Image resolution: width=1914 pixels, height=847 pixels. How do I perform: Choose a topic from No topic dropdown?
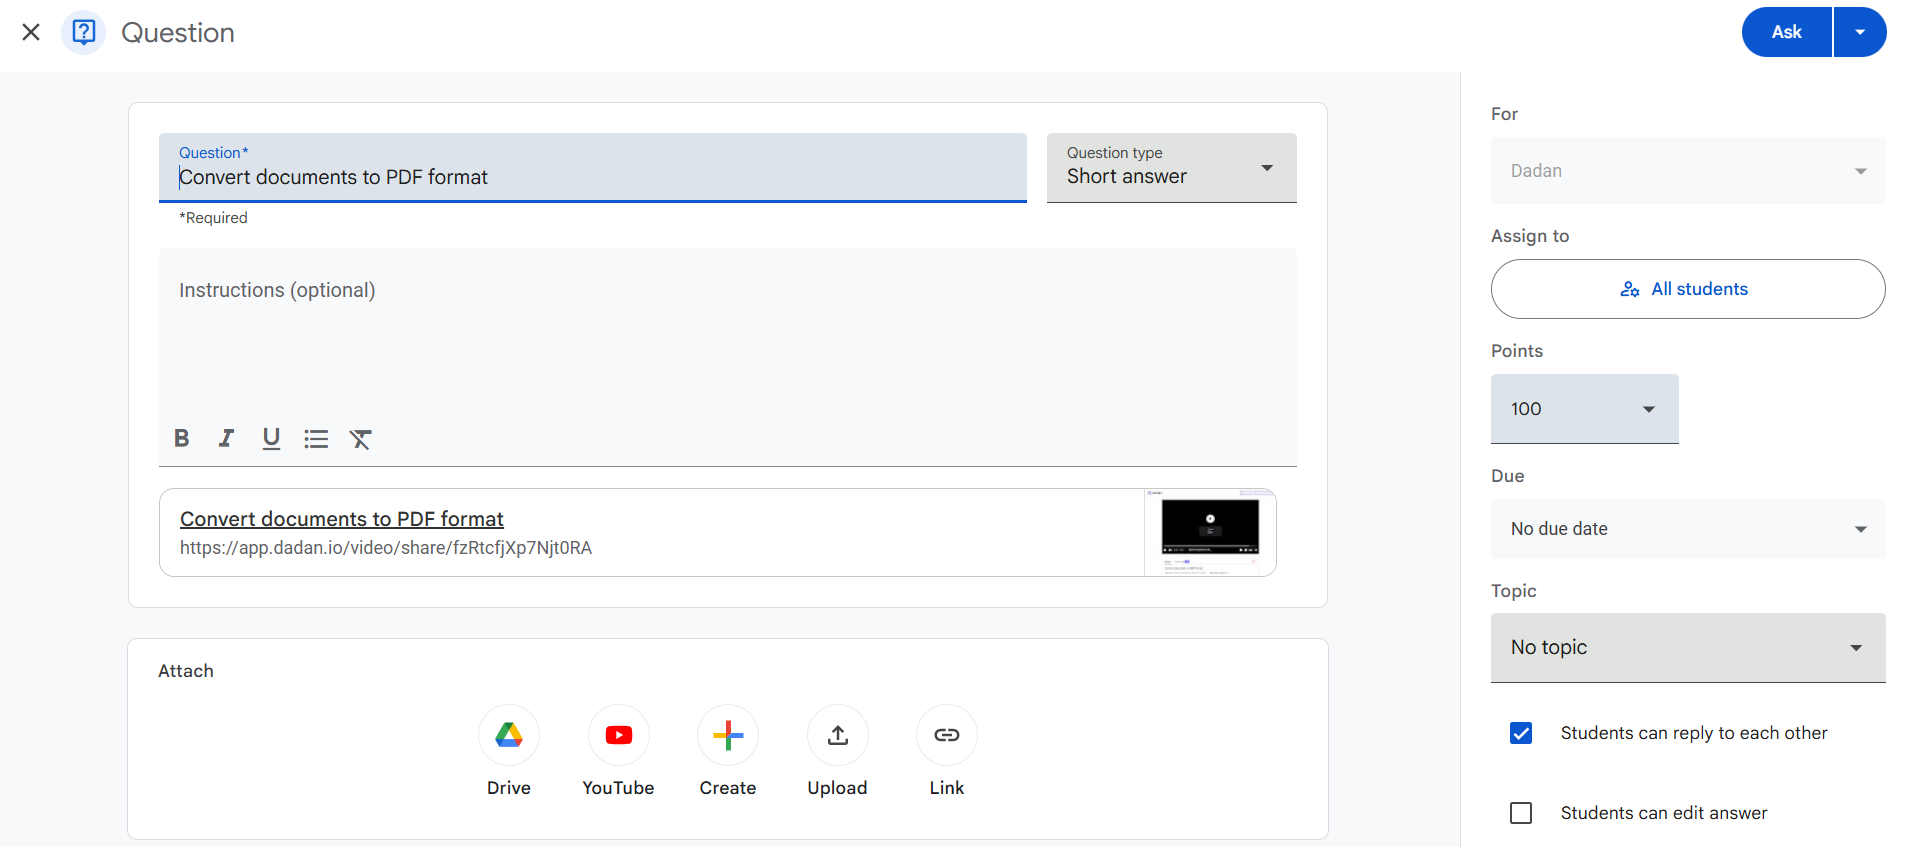click(1687, 648)
